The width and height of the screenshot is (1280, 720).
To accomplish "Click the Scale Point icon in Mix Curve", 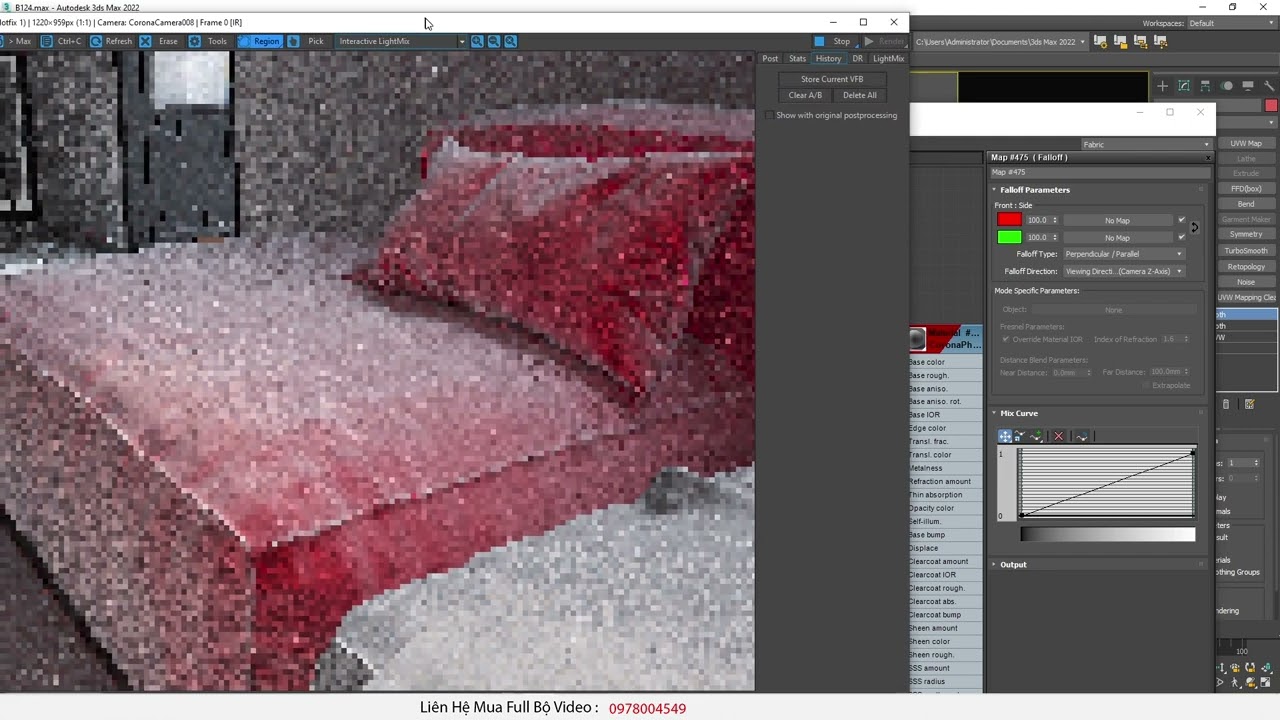I will pos(1019,436).
